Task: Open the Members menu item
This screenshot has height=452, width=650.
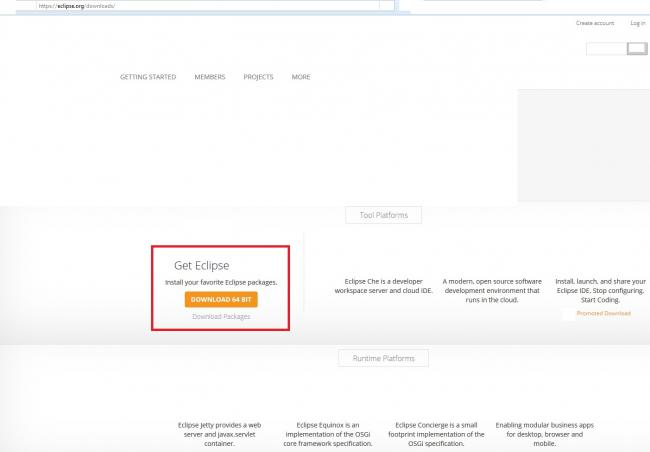Action: tap(210, 77)
